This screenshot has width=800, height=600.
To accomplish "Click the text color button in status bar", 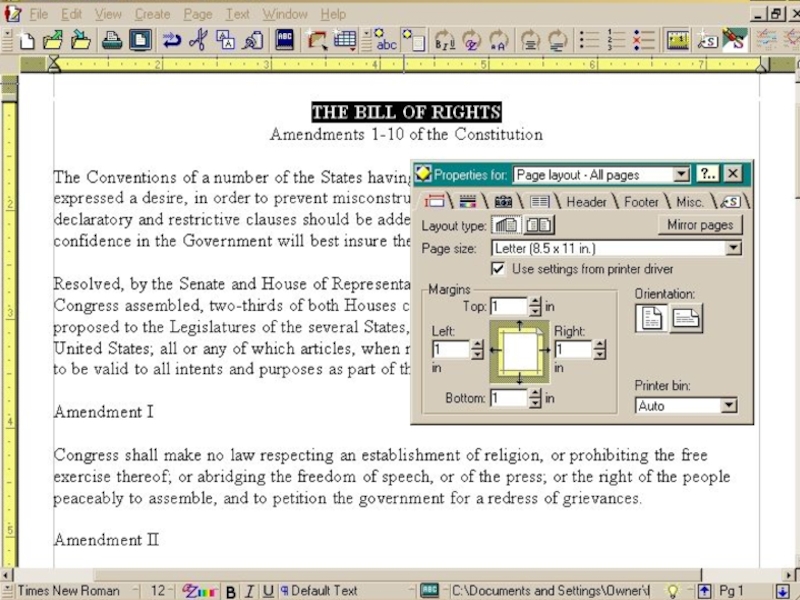I will pos(199,591).
